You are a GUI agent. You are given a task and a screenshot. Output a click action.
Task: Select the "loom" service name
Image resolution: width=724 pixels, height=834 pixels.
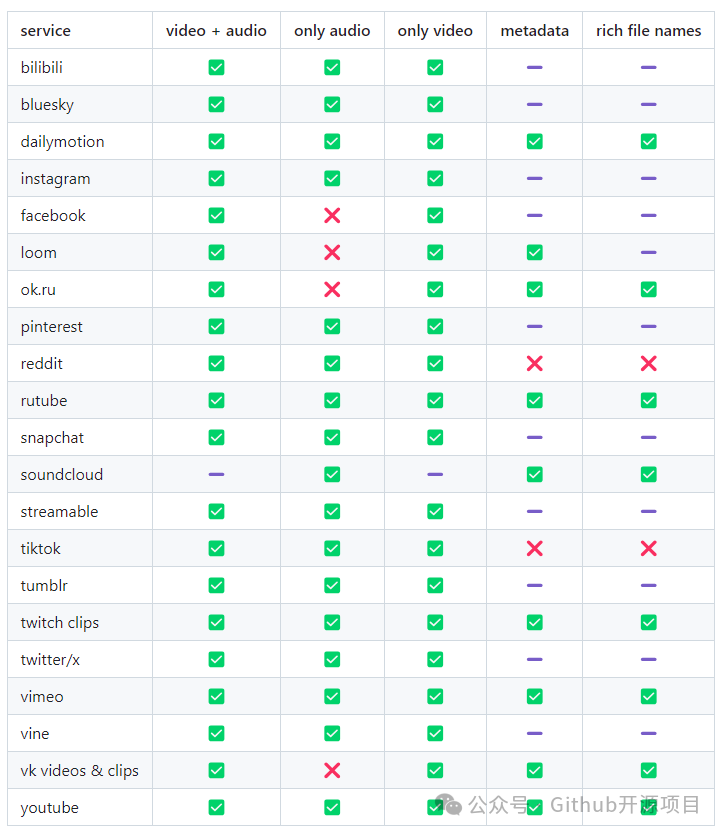(x=38, y=253)
